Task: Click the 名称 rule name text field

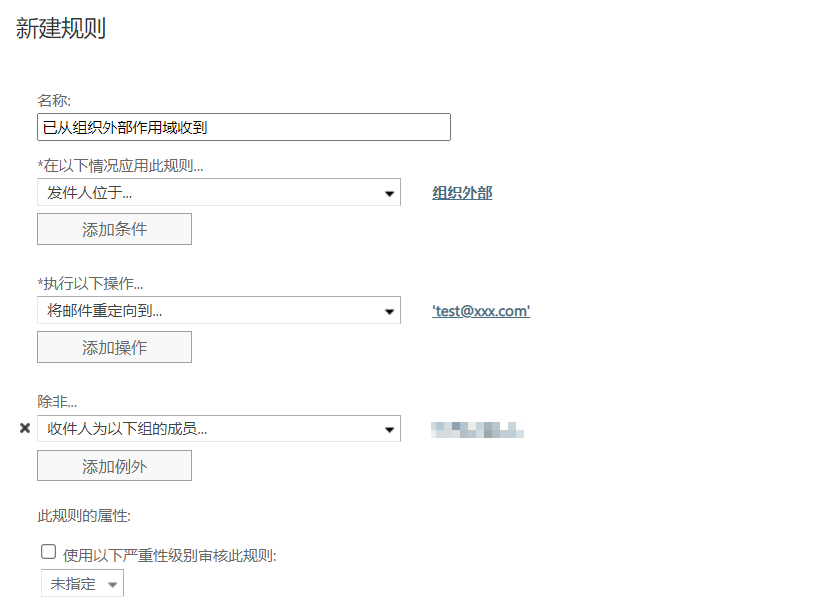Action: click(x=243, y=127)
